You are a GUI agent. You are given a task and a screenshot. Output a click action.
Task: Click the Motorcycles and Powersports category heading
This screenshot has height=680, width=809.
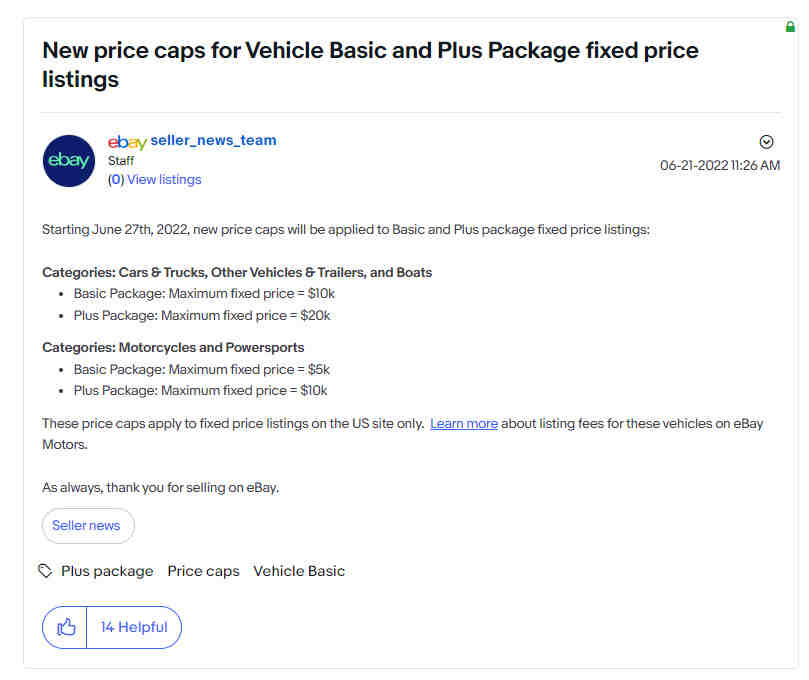(x=173, y=347)
